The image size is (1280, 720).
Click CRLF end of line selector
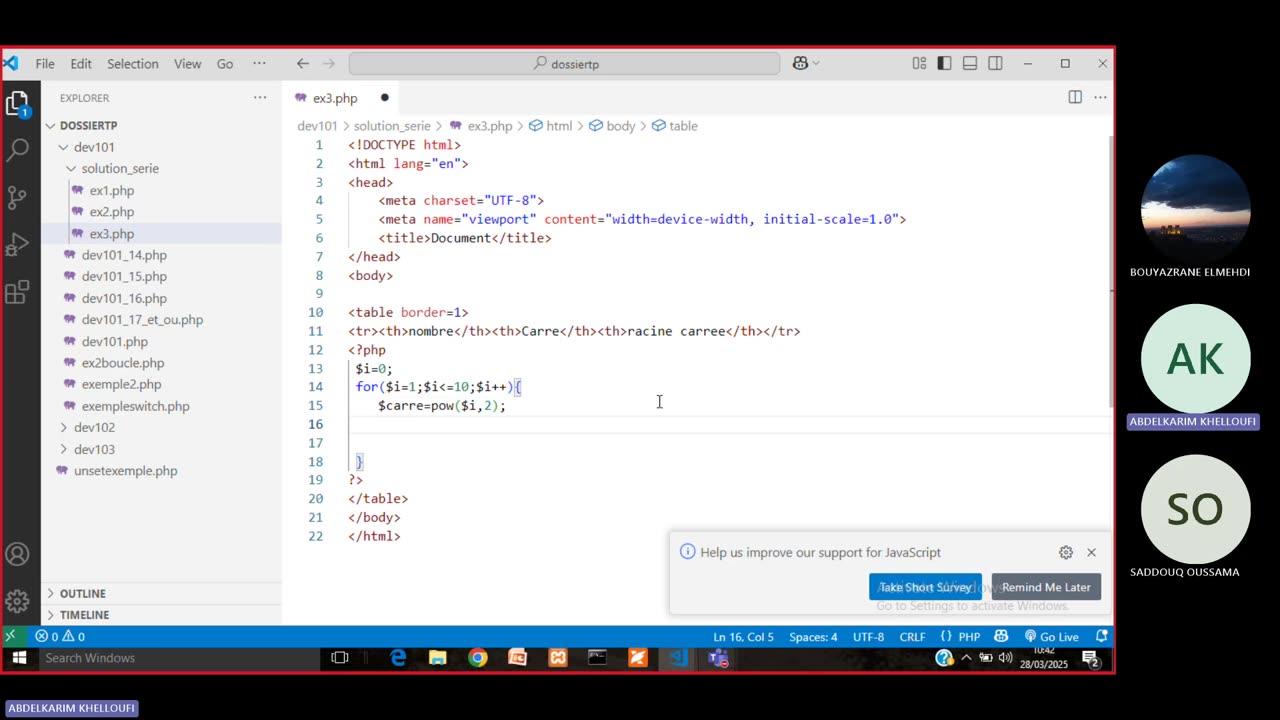pyautogui.click(x=912, y=636)
